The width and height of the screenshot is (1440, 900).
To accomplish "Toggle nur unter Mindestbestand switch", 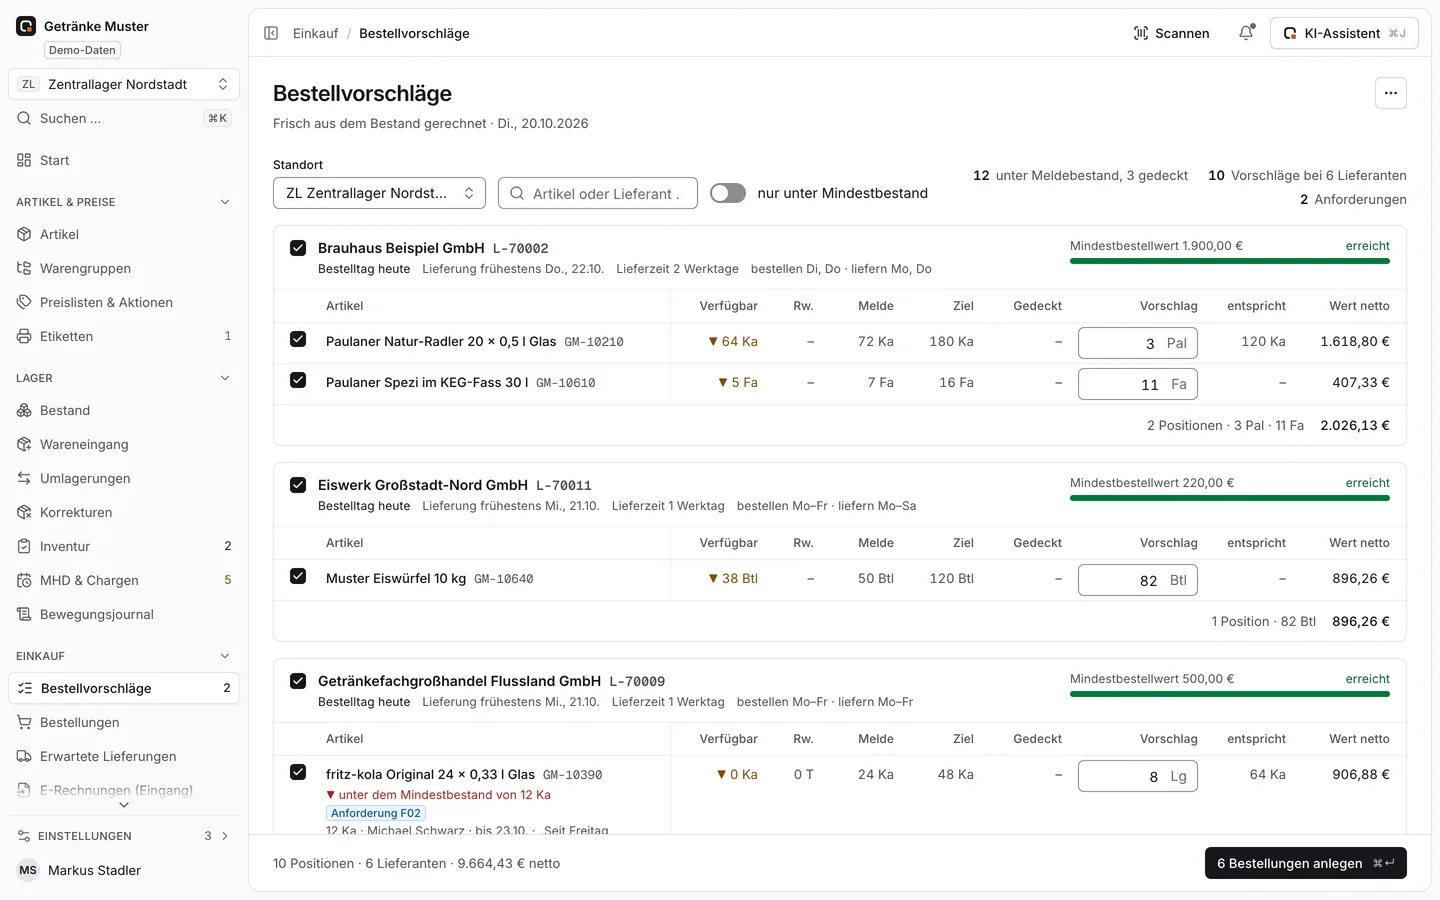I will coord(728,193).
